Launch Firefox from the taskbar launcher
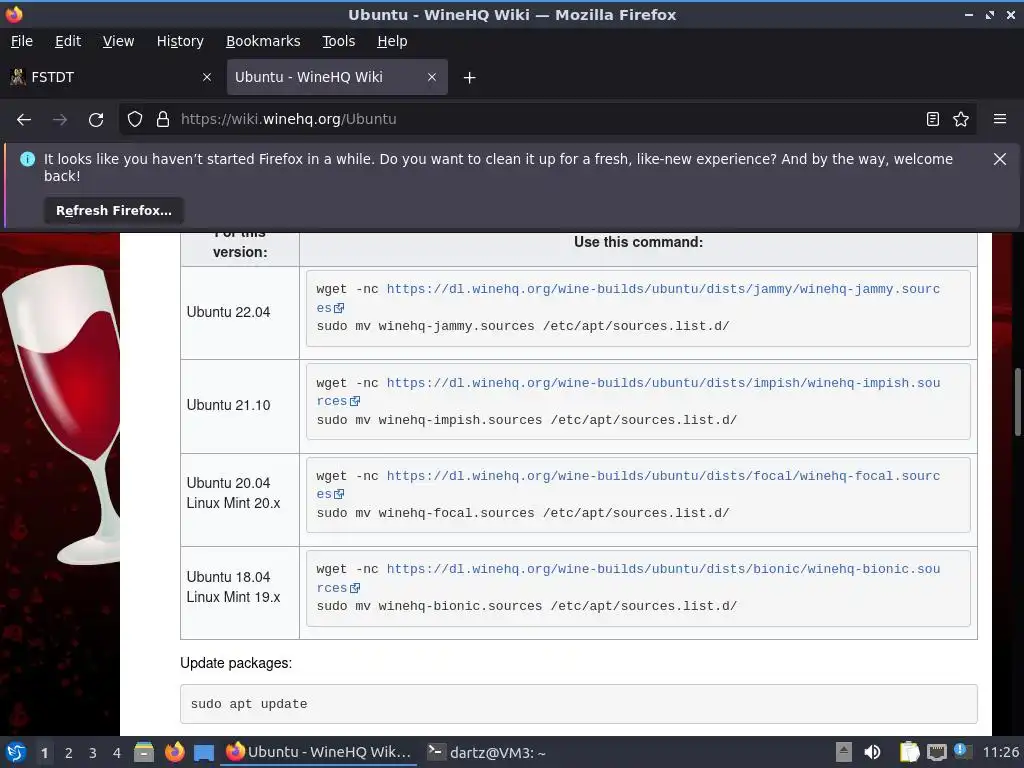1024x768 pixels. tap(174, 752)
